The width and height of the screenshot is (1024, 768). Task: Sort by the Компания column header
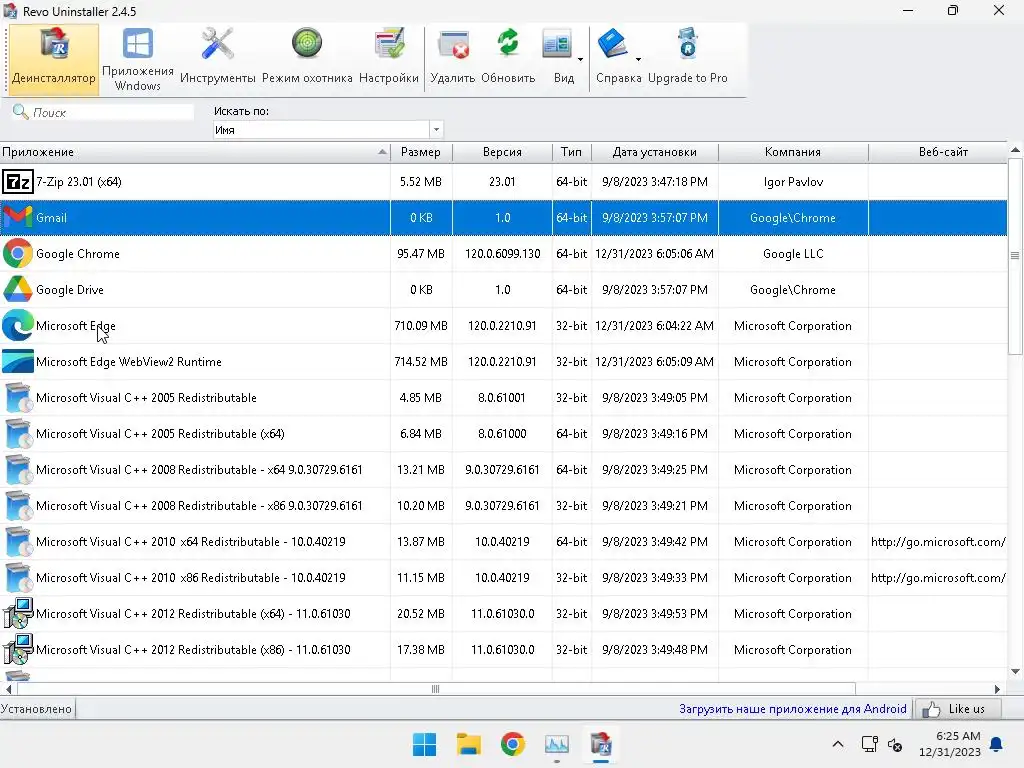[793, 152]
